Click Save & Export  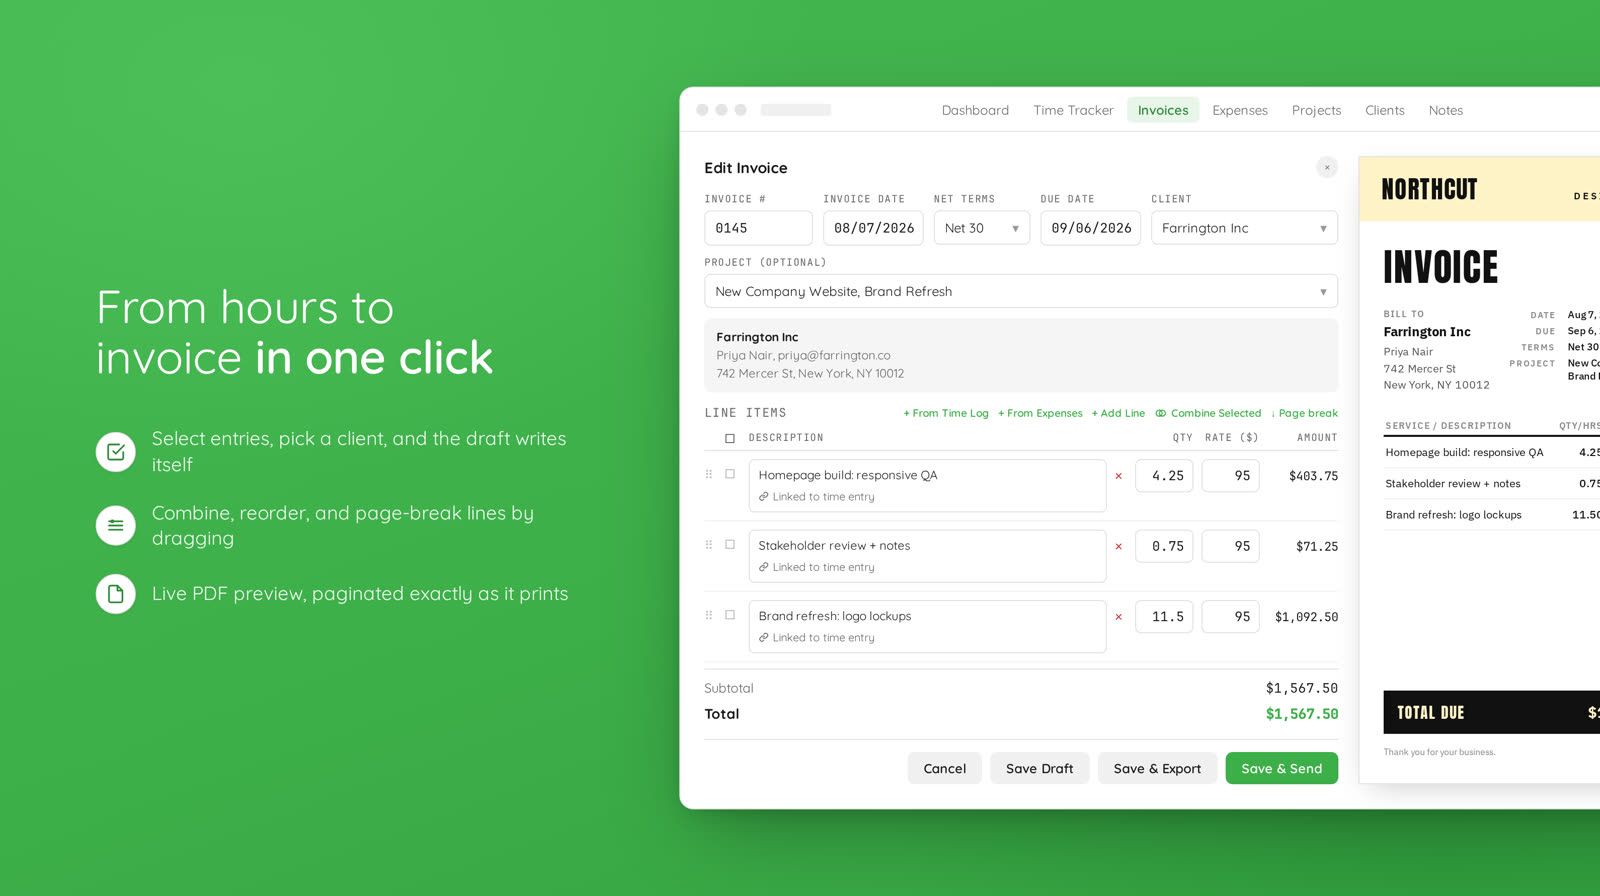point(1158,768)
